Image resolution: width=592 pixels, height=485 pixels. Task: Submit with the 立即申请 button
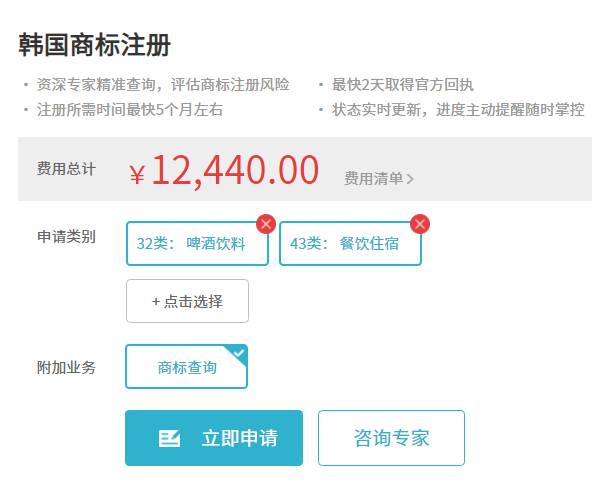pos(214,438)
